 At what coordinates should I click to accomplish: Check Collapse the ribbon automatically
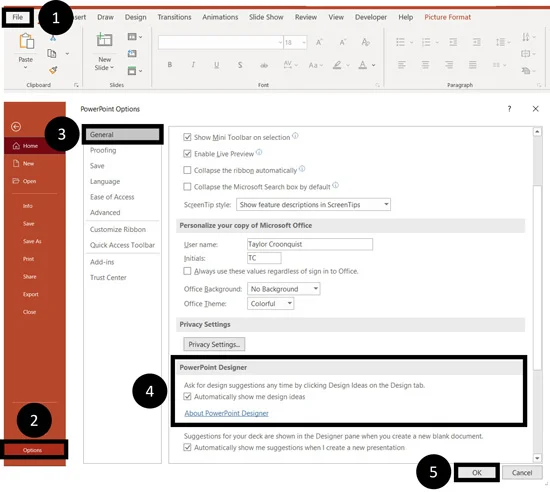[x=187, y=170]
